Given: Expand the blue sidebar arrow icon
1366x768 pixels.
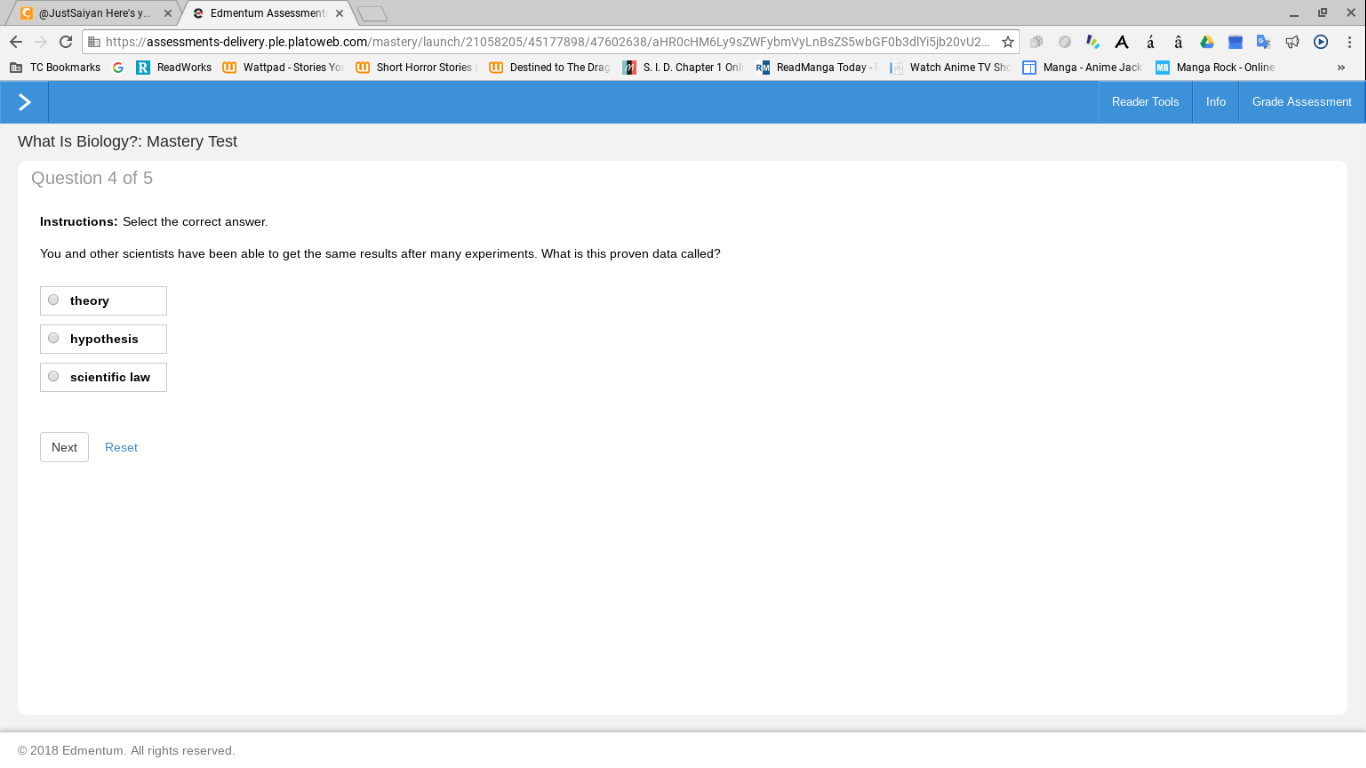Looking at the screenshot, I should point(24,102).
